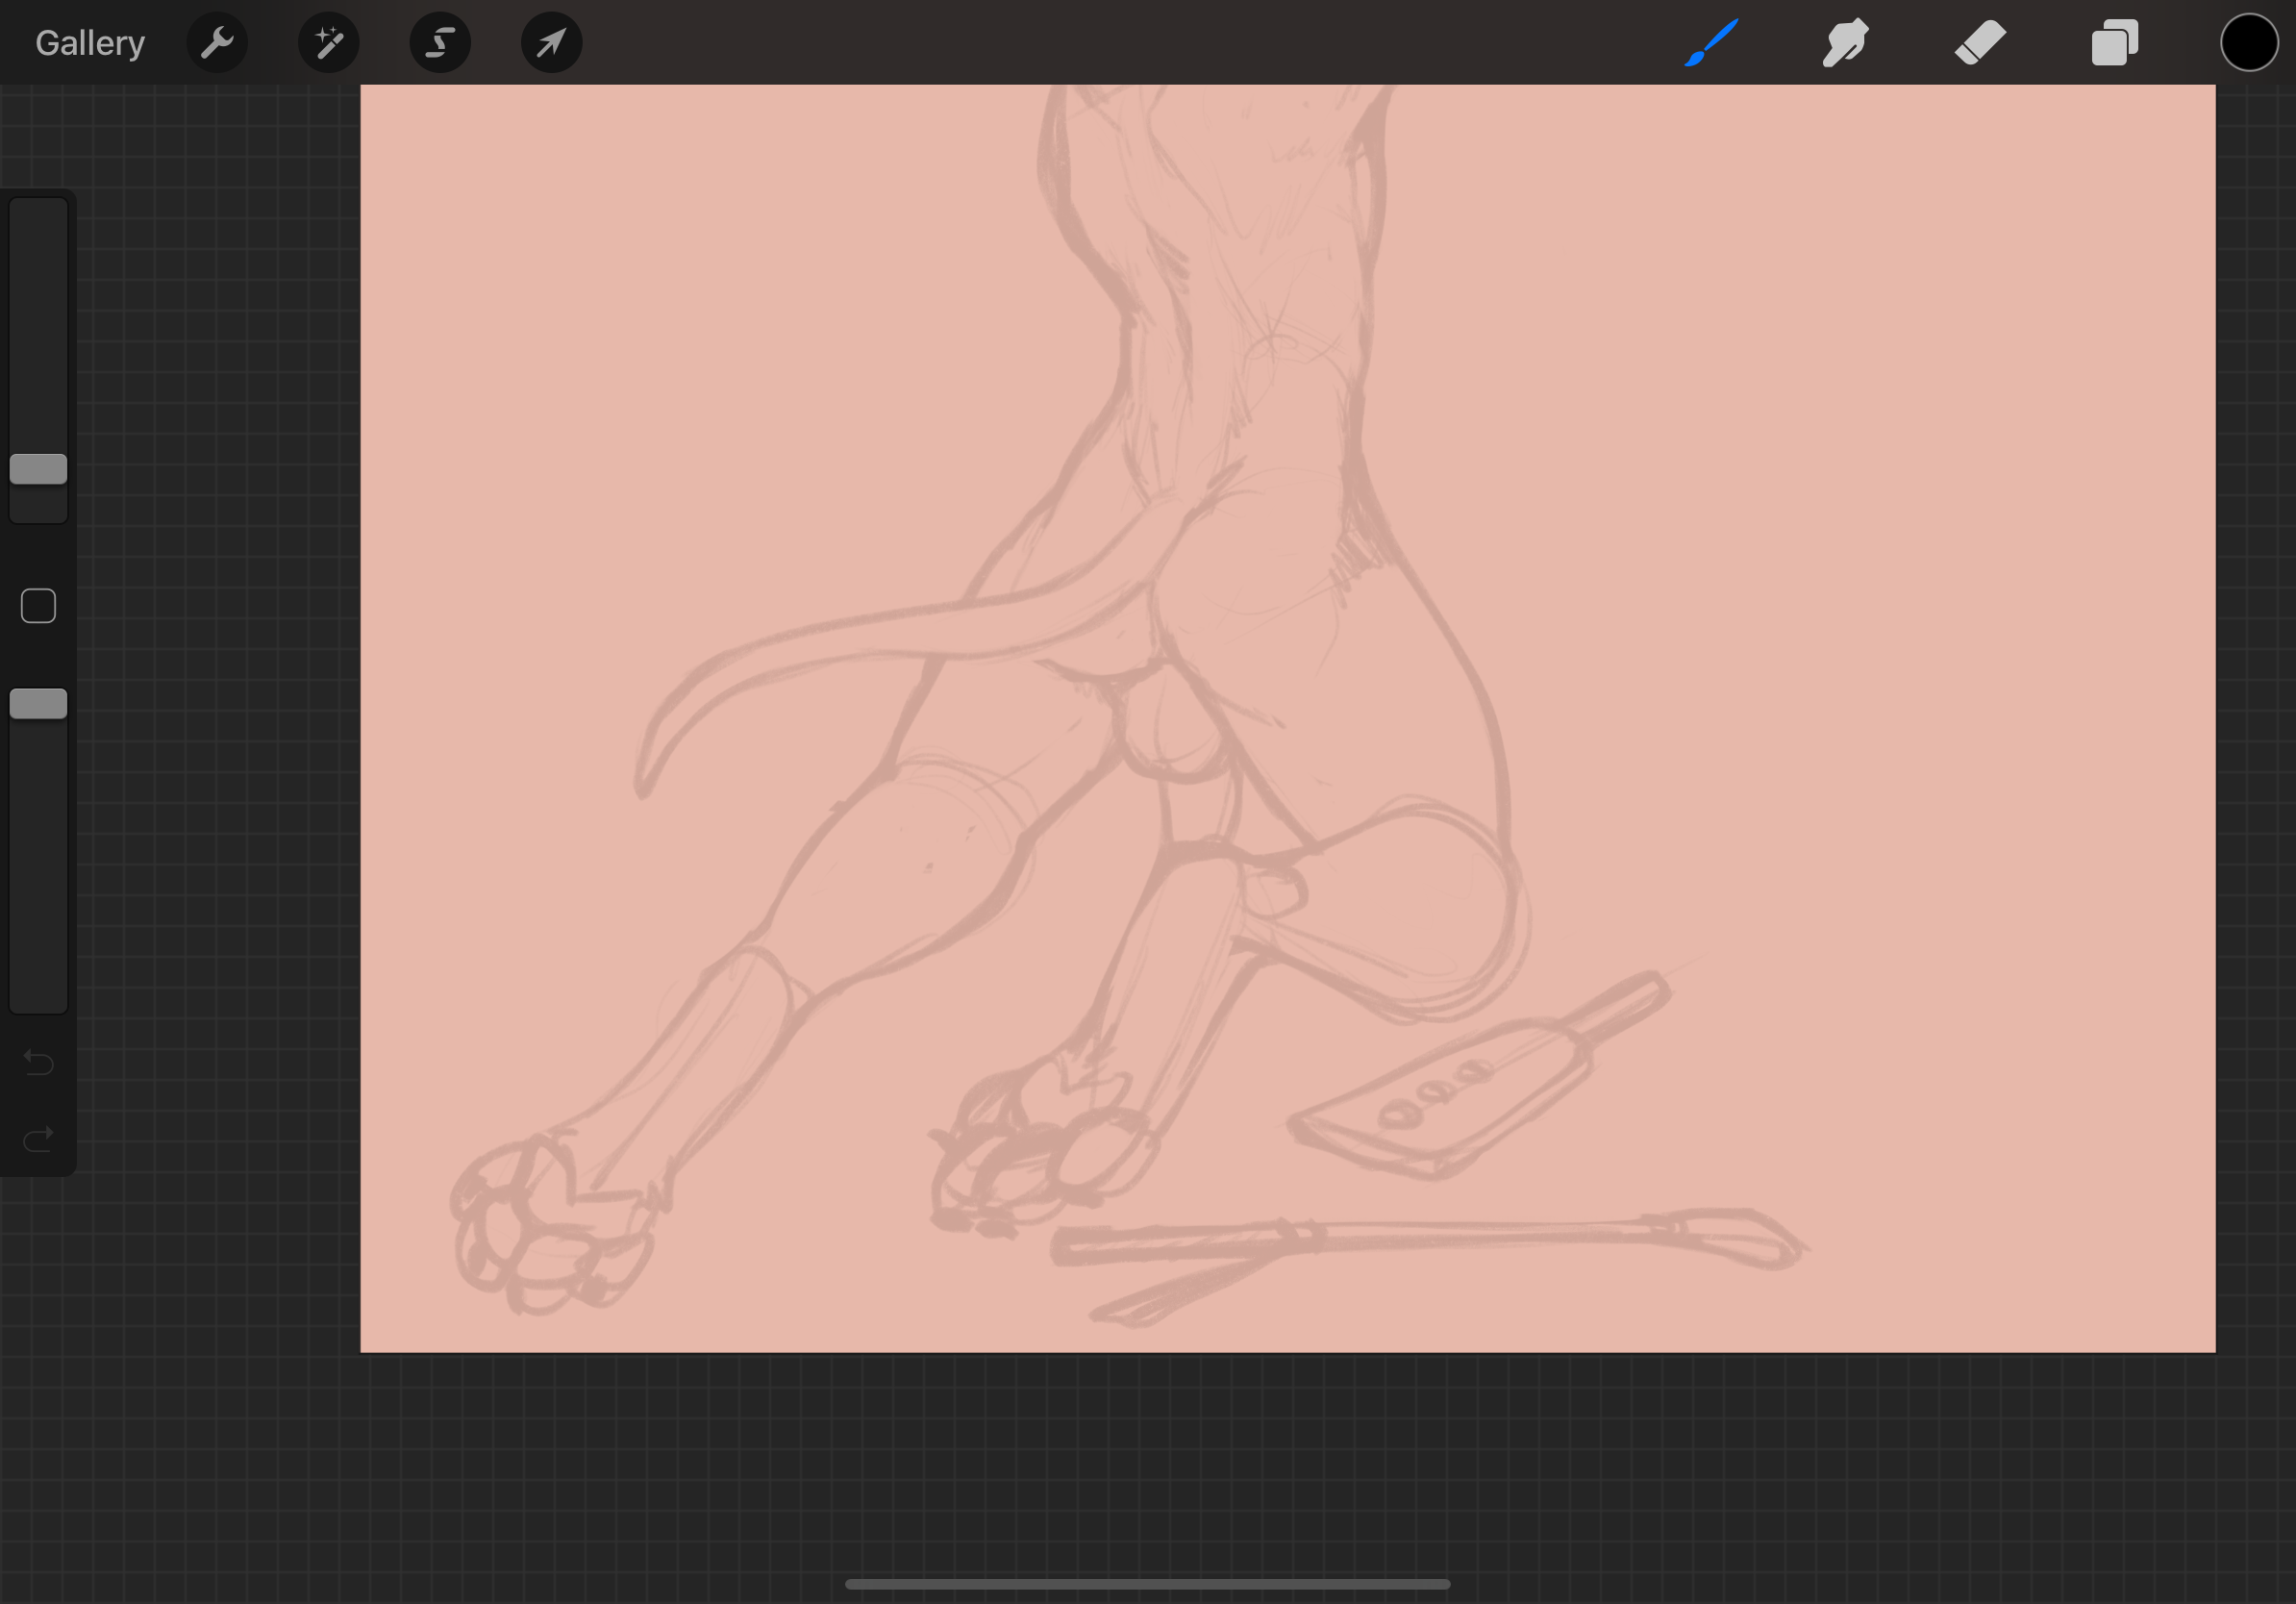
Task: Select the Eraser tool
Action: click(1980, 43)
